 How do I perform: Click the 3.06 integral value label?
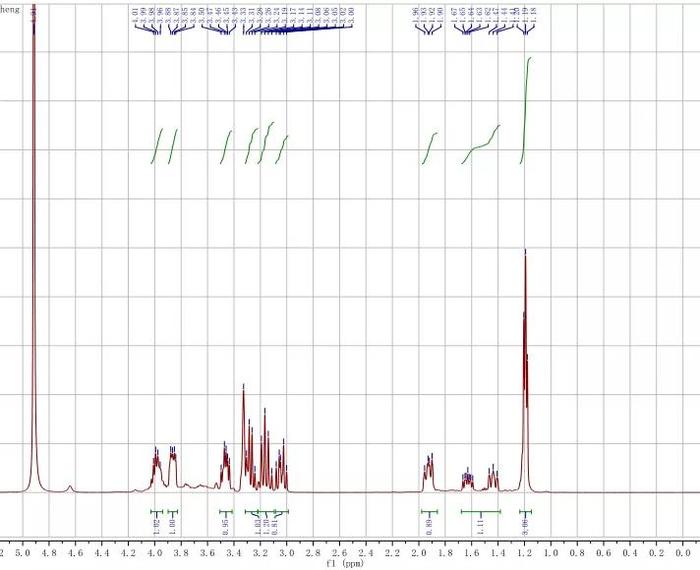tap(525, 528)
